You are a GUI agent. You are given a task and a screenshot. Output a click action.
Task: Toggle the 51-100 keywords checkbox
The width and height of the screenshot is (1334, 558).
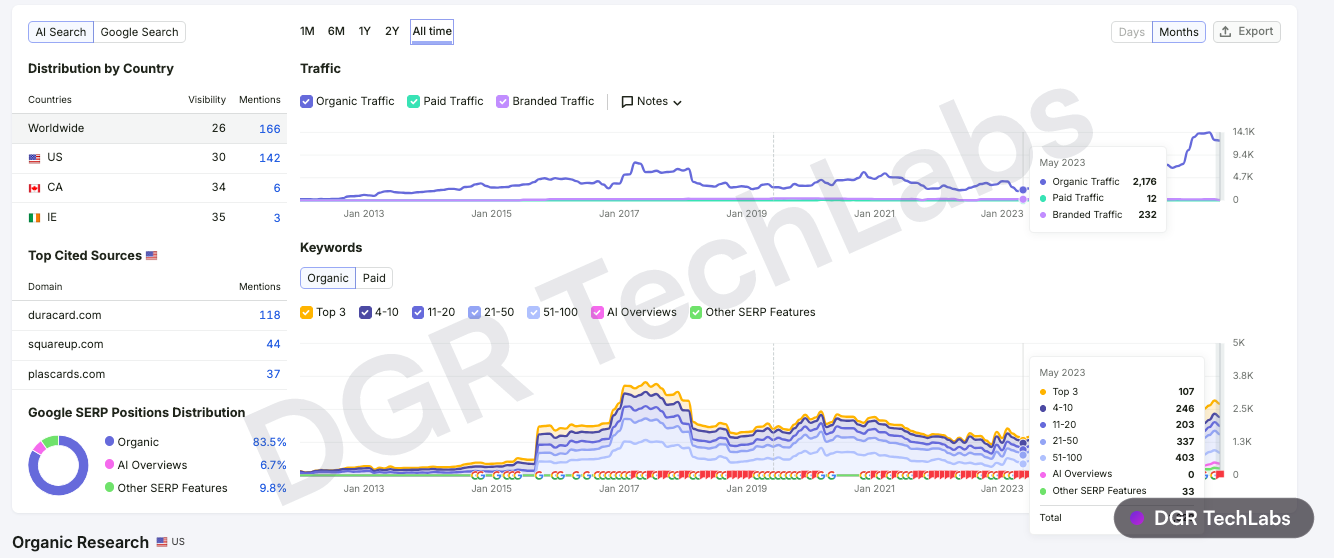(534, 312)
